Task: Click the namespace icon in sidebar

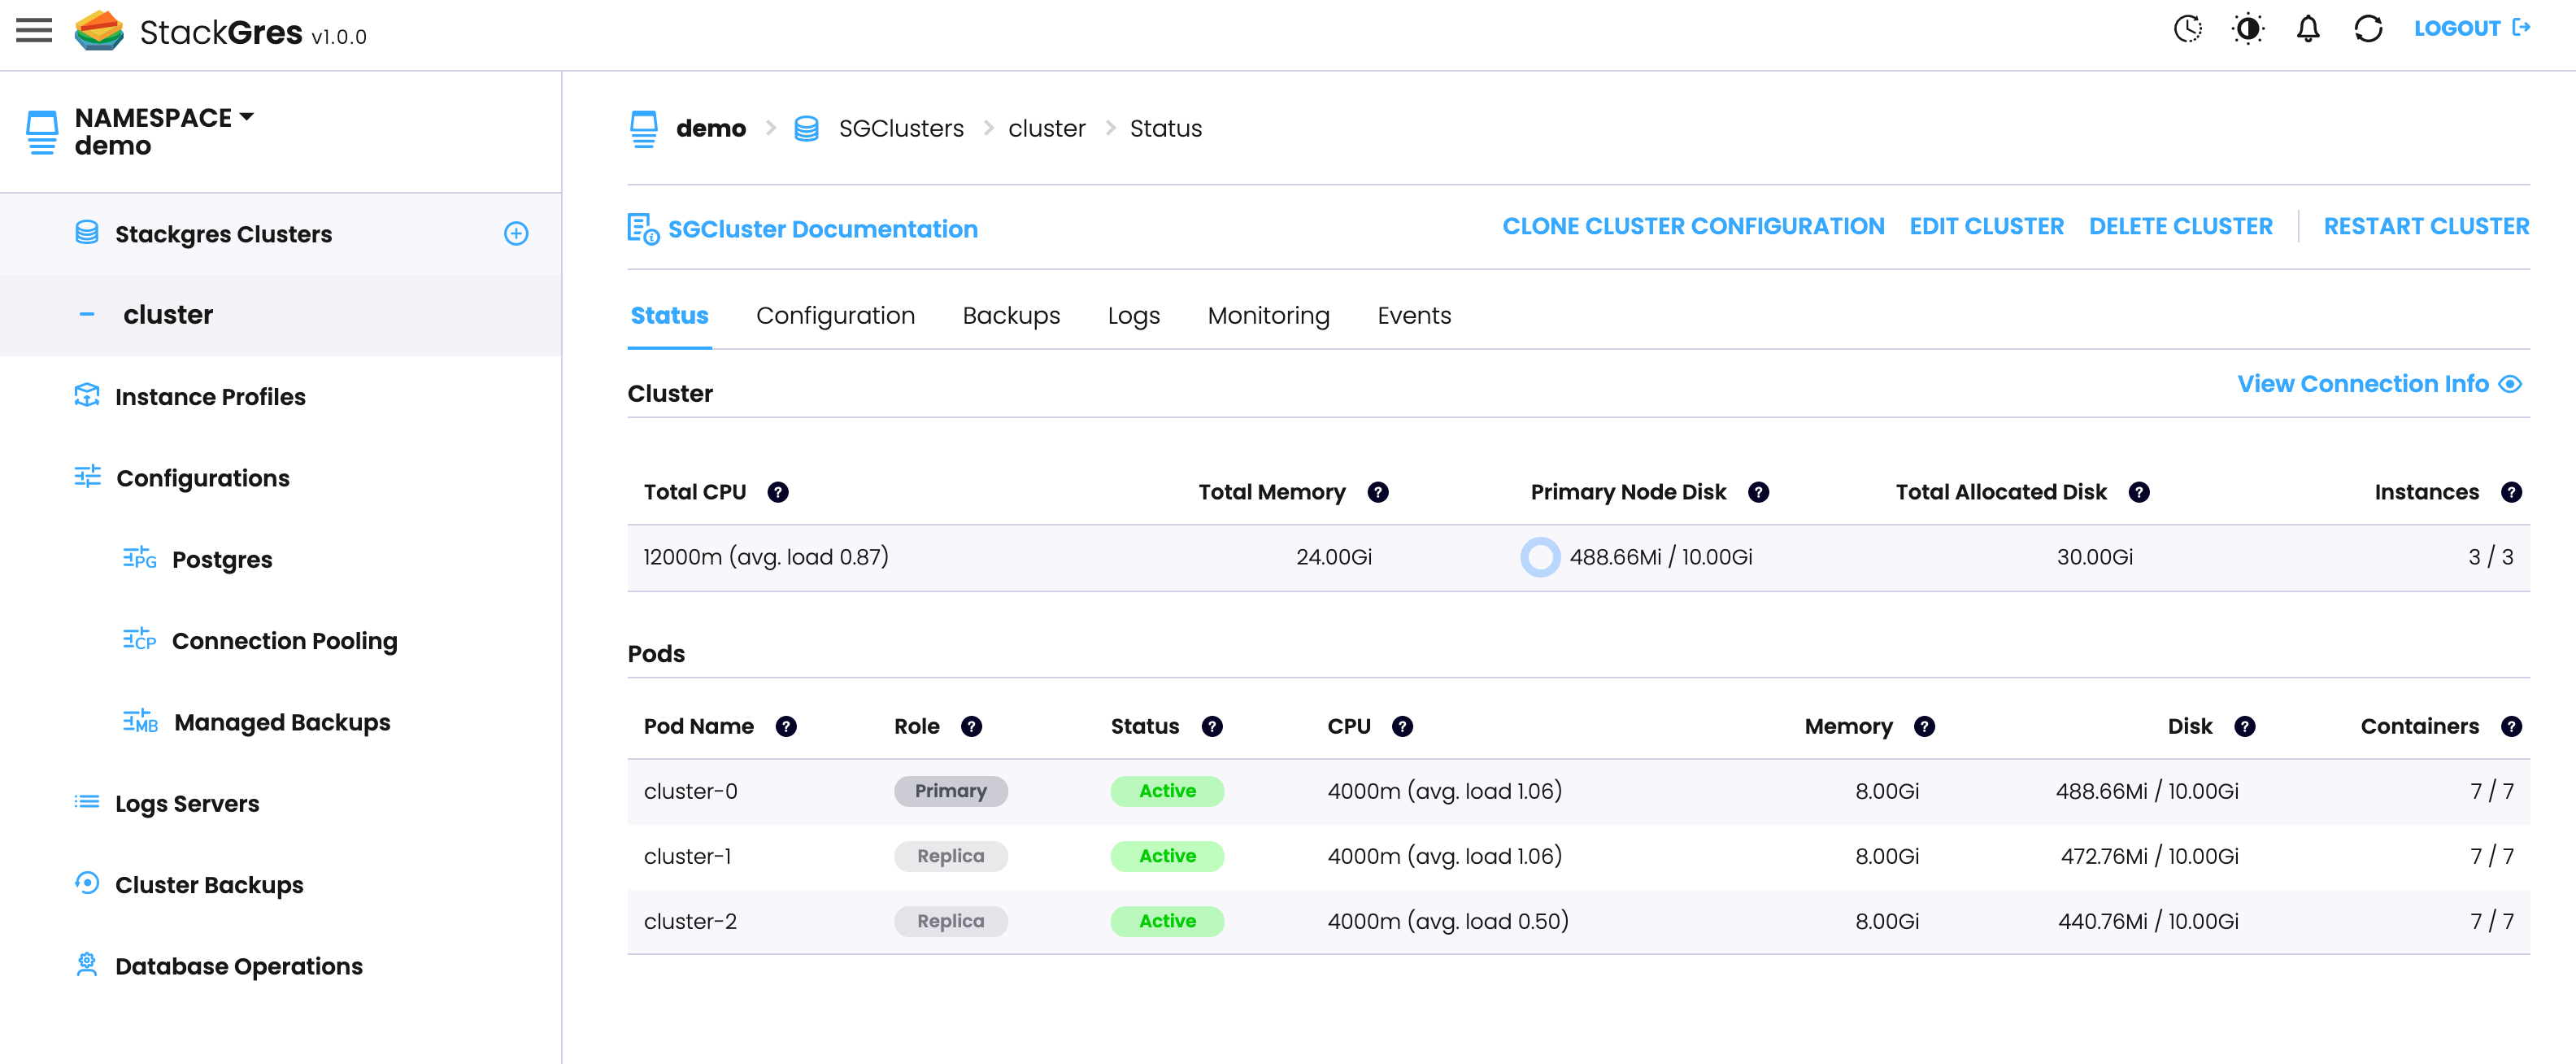Action: [x=42, y=132]
